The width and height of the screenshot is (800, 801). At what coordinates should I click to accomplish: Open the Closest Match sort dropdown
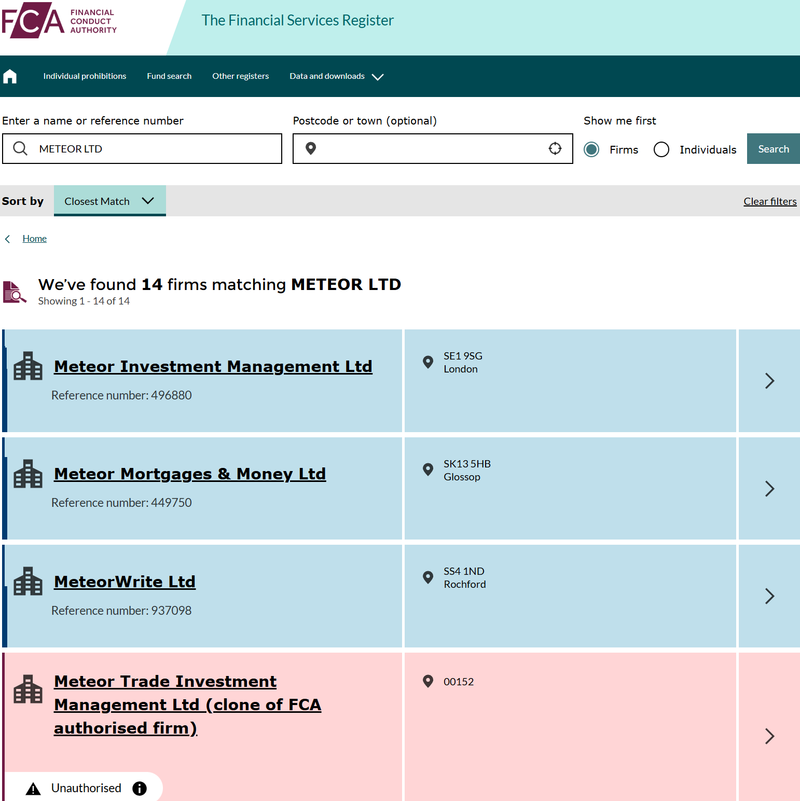coord(110,201)
